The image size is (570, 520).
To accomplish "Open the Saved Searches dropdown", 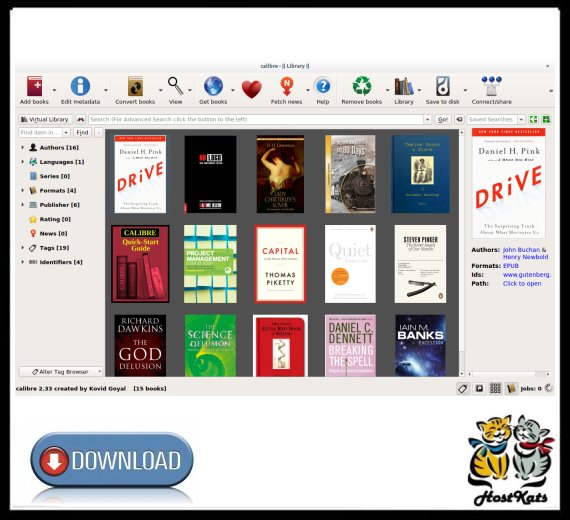I will tap(521, 119).
